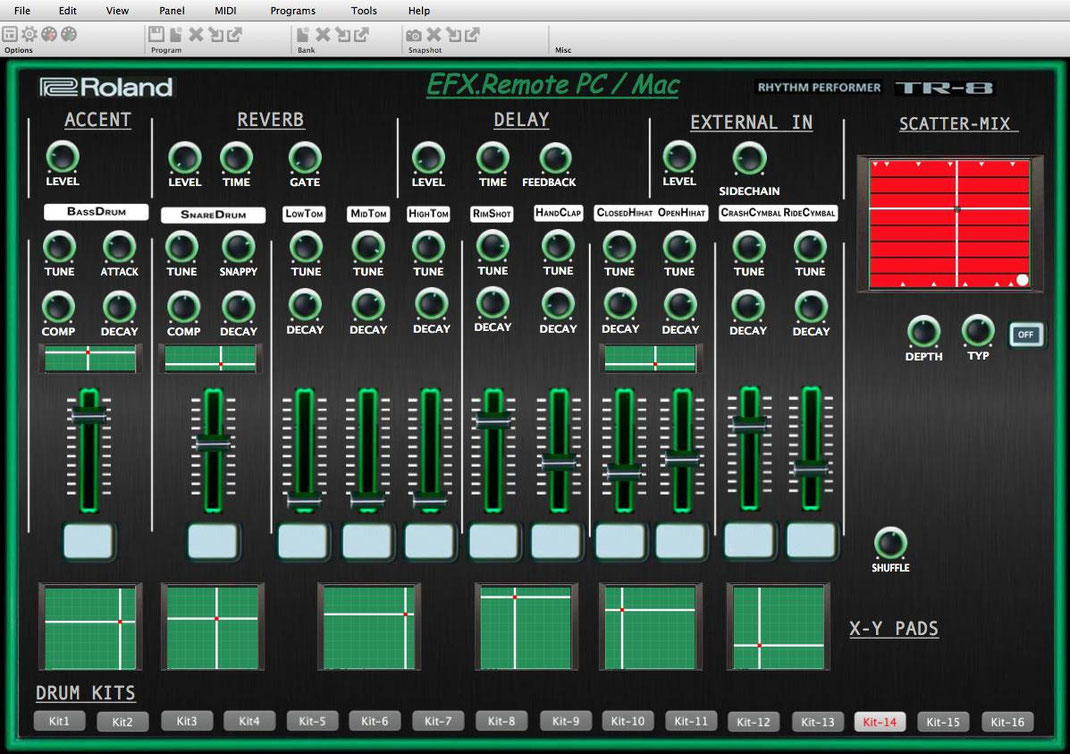Click the green MIDI connector icon in Options

pyautogui.click(x=69, y=34)
